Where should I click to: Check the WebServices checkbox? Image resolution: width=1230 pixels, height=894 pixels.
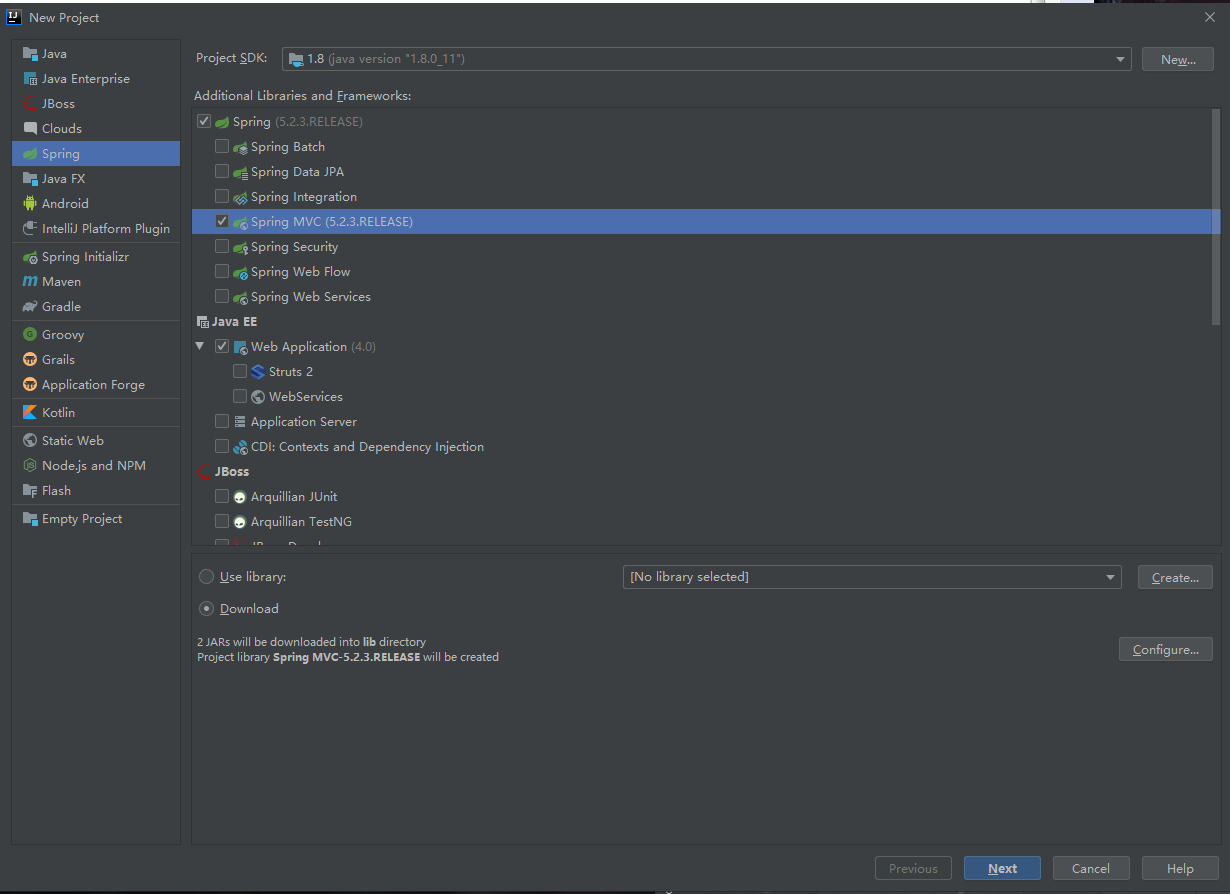point(240,396)
